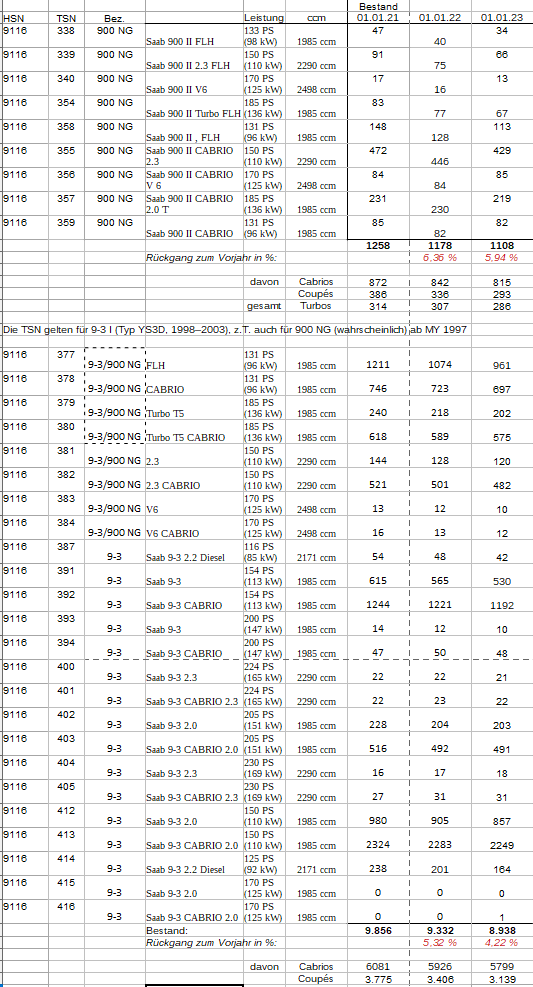Select the TSN header cell
533x987 pixels.
coord(67,18)
